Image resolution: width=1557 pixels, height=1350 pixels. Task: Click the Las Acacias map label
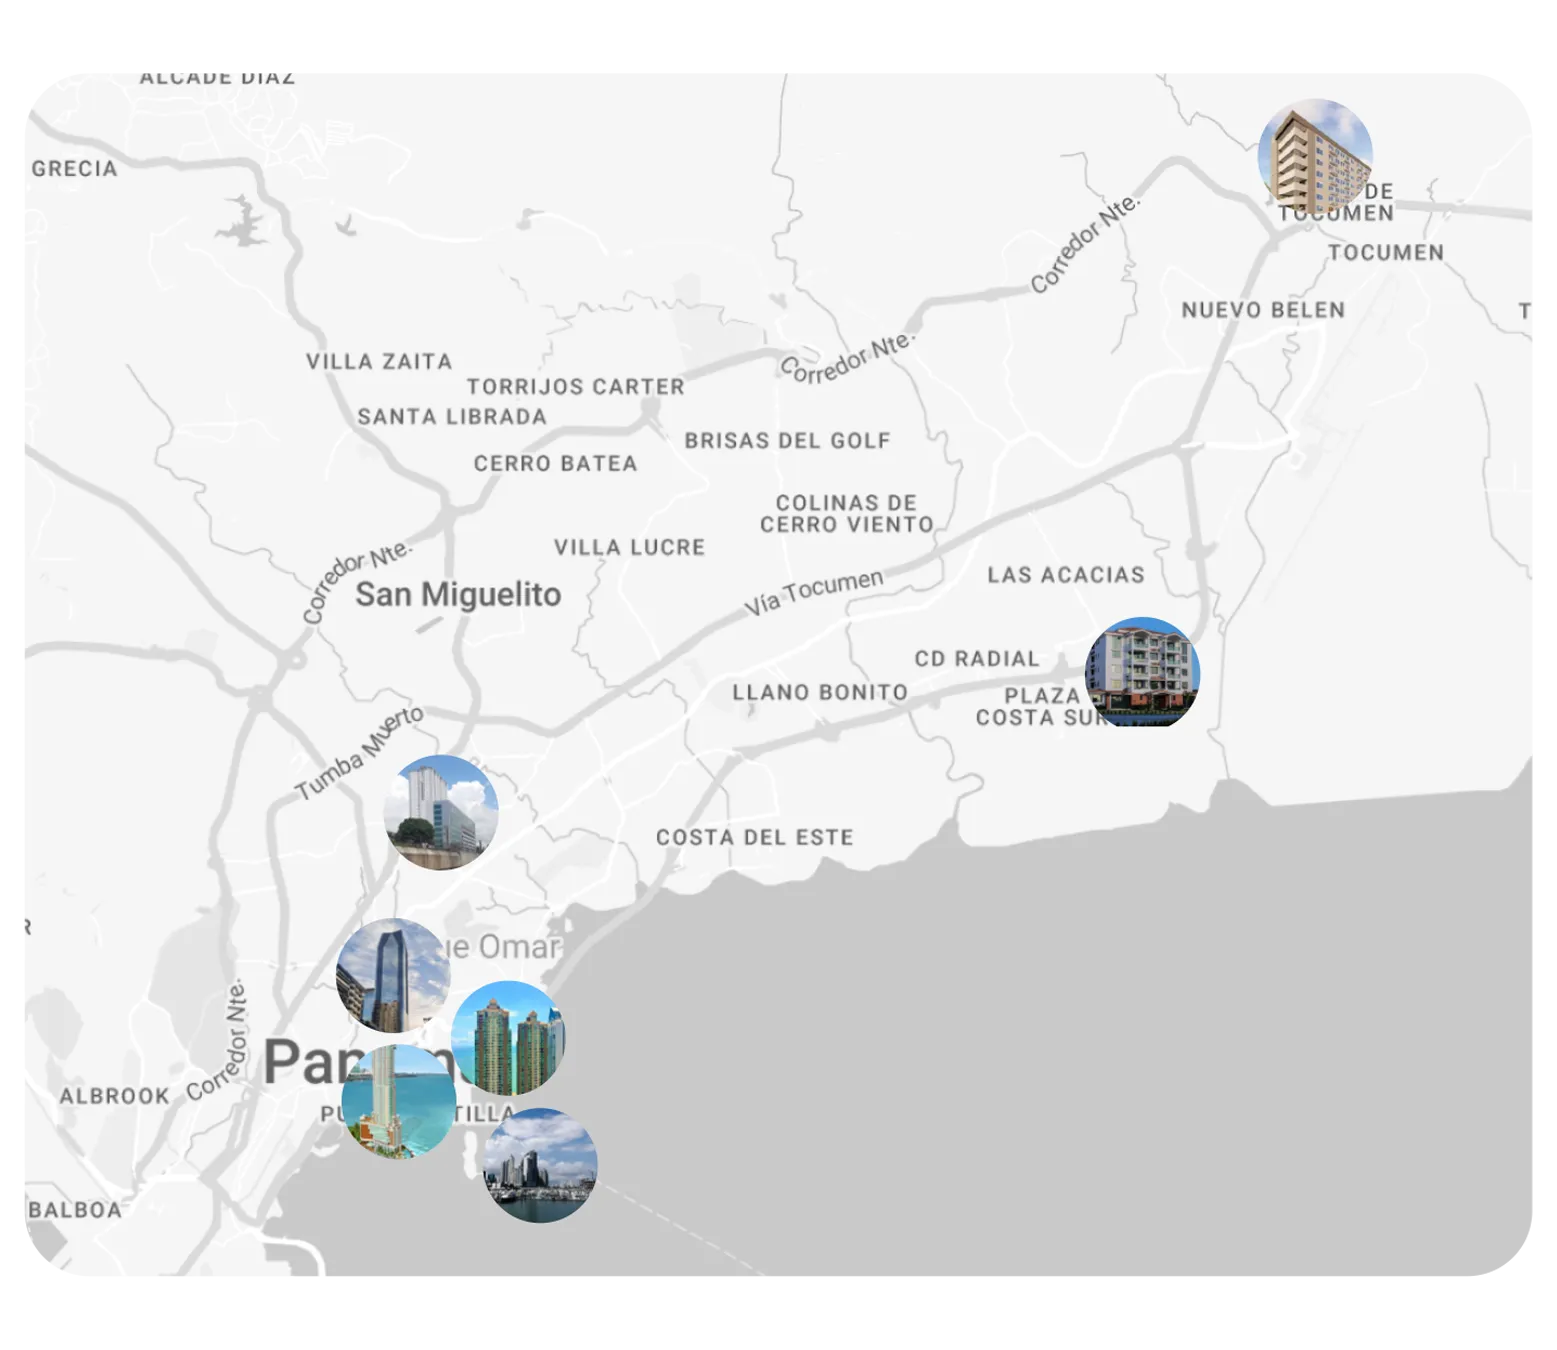point(1066,574)
